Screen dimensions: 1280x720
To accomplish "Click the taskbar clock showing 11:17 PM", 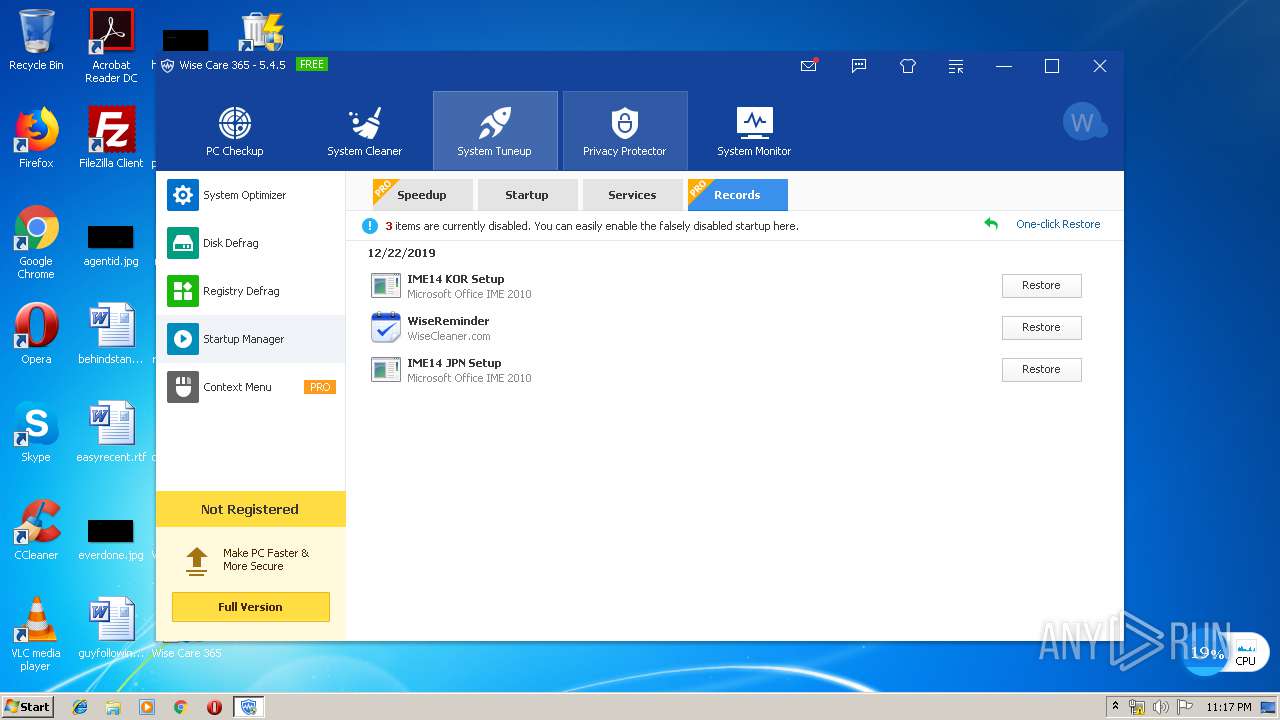I will coord(1228,707).
